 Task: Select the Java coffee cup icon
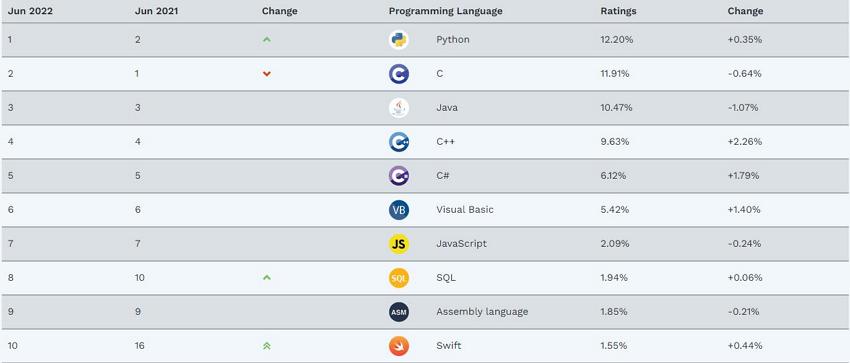(398, 108)
